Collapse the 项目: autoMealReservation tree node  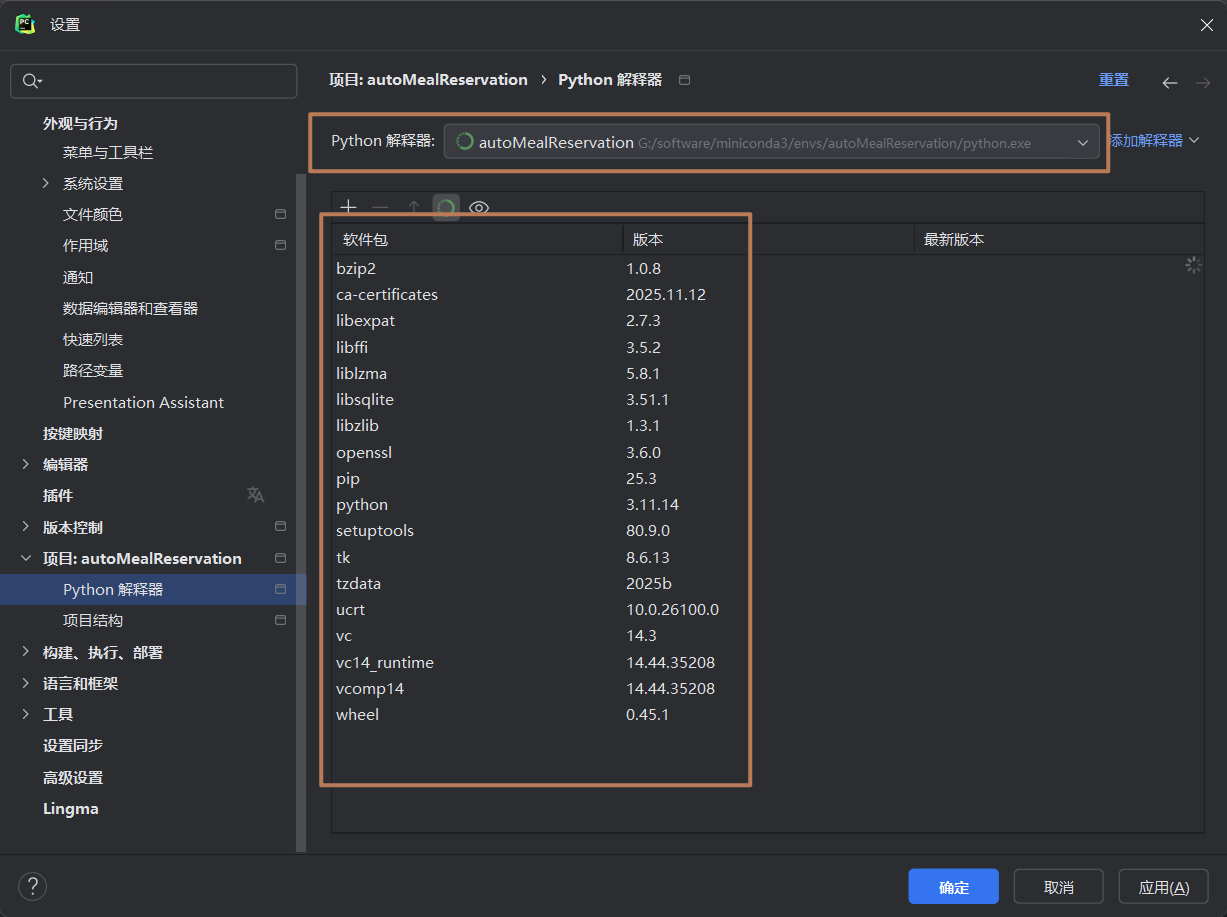pos(26,558)
